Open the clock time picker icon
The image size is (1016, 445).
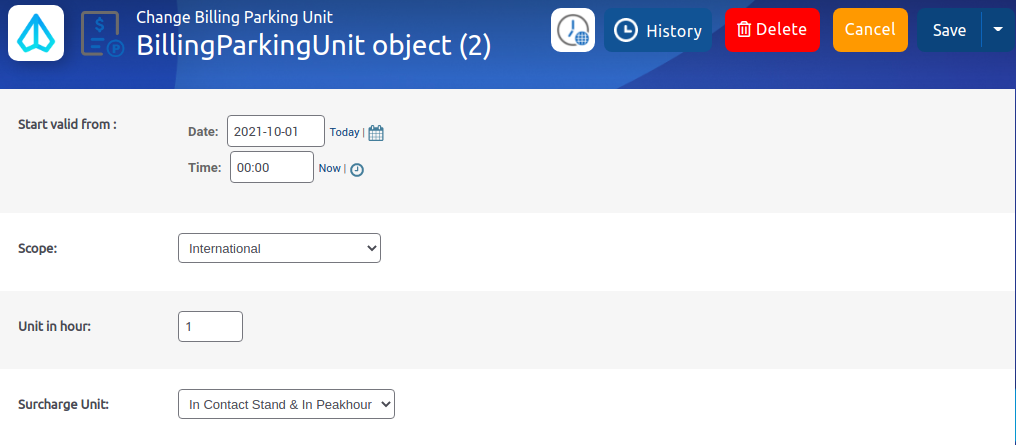pyautogui.click(x=357, y=169)
